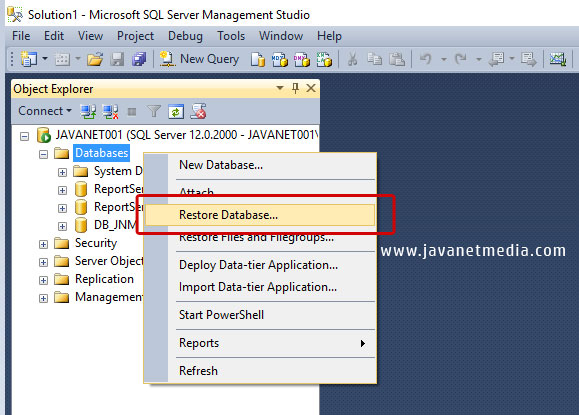Choose Start PowerShell from context menu
This screenshot has height=415, width=579.
(x=260, y=315)
